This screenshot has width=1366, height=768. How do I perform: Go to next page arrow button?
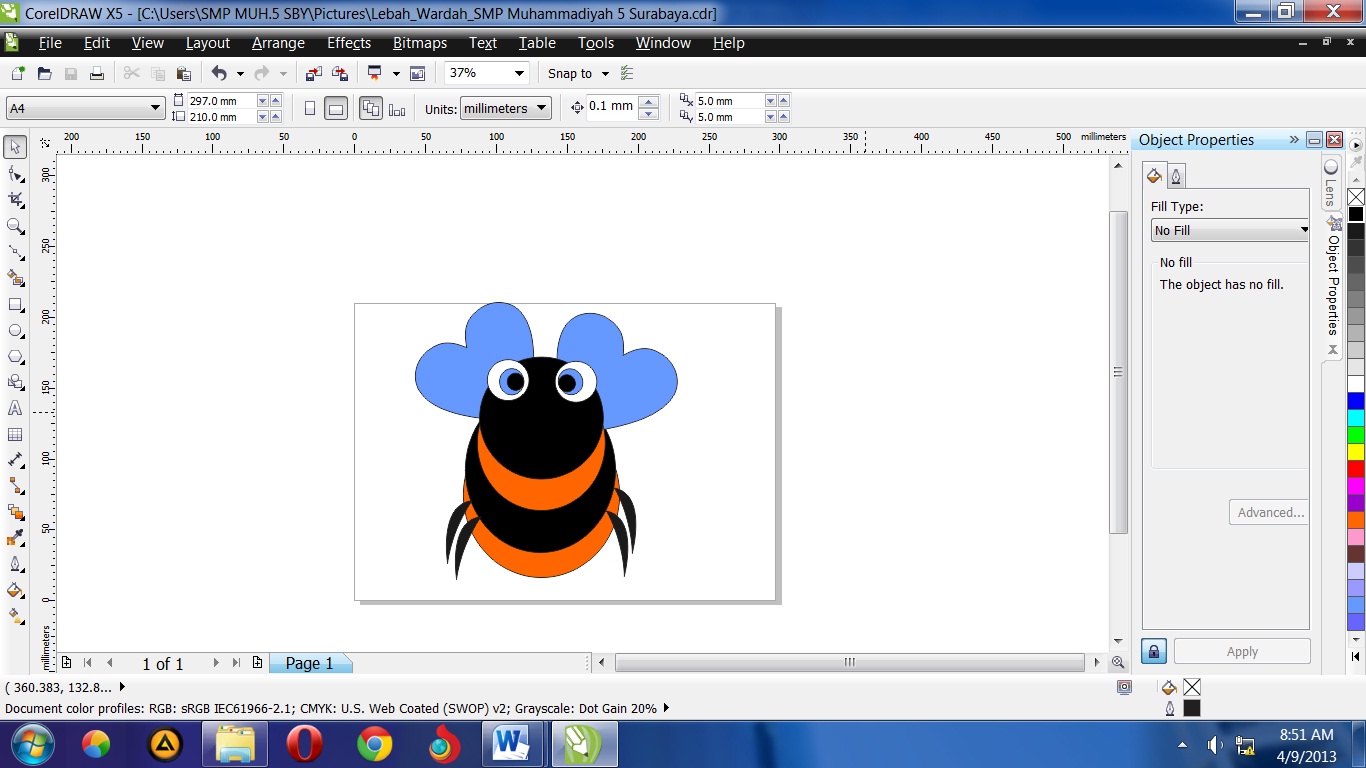tap(215, 663)
